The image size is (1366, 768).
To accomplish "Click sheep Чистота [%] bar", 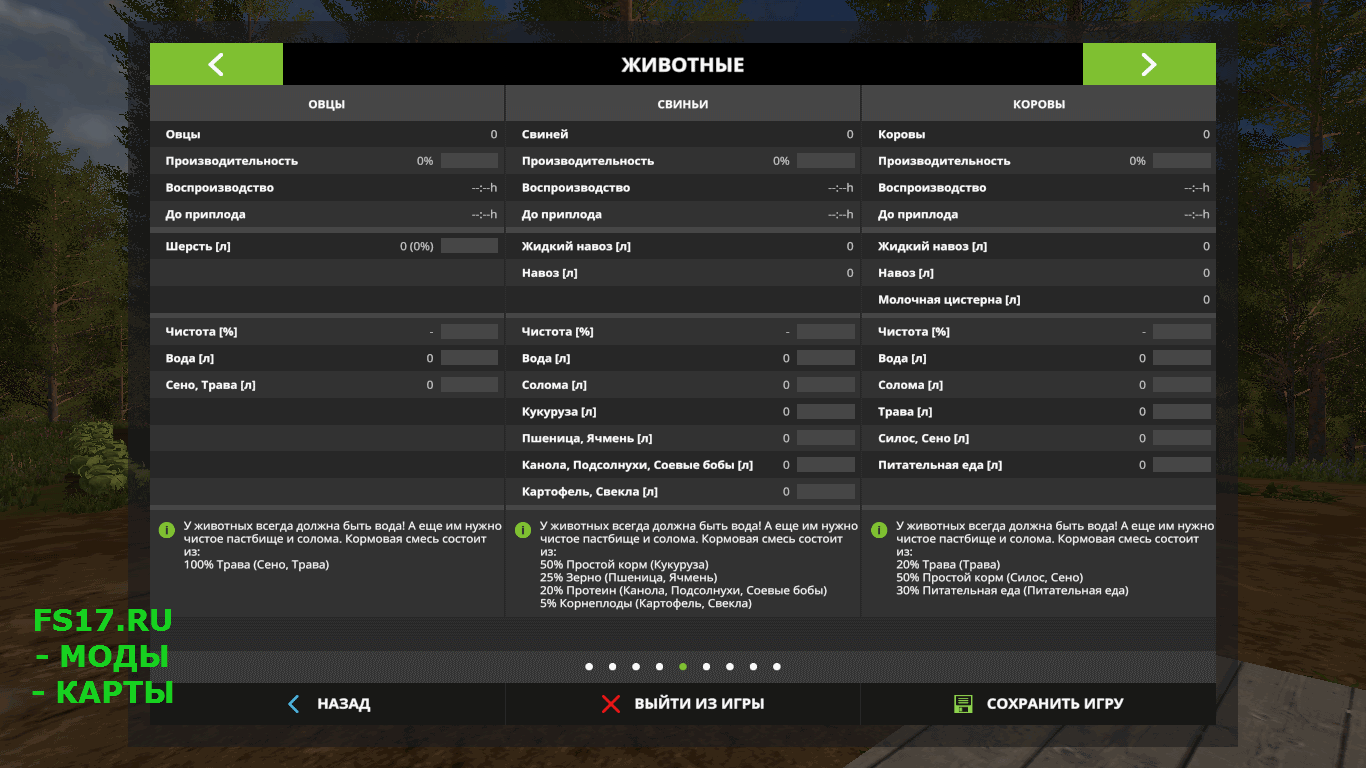I will pyautogui.click(x=469, y=332).
